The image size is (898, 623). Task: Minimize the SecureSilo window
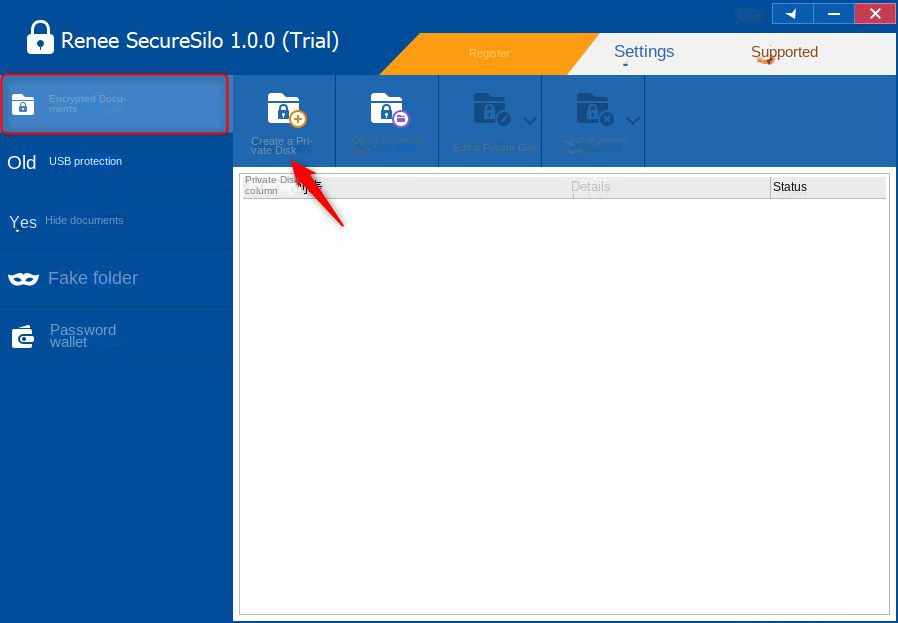pyautogui.click(x=833, y=13)
